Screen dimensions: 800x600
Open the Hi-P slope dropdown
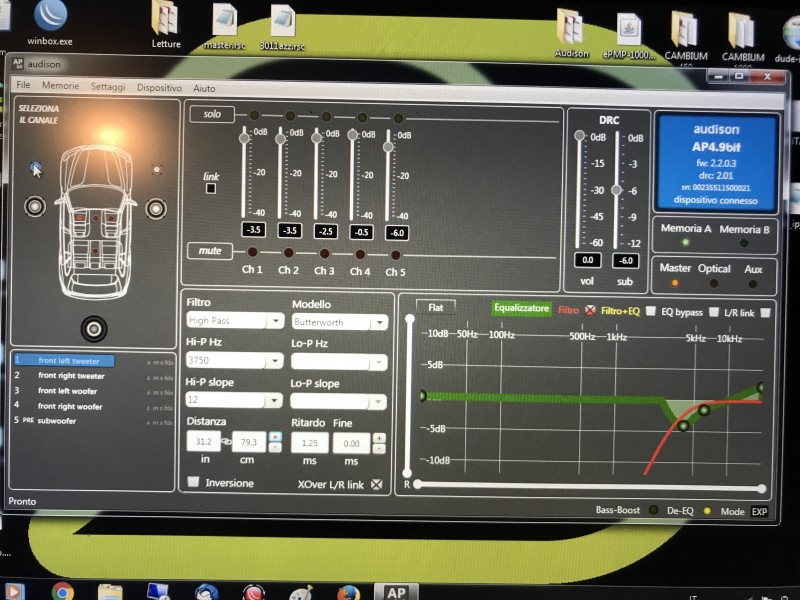click(x=235, y=399)
